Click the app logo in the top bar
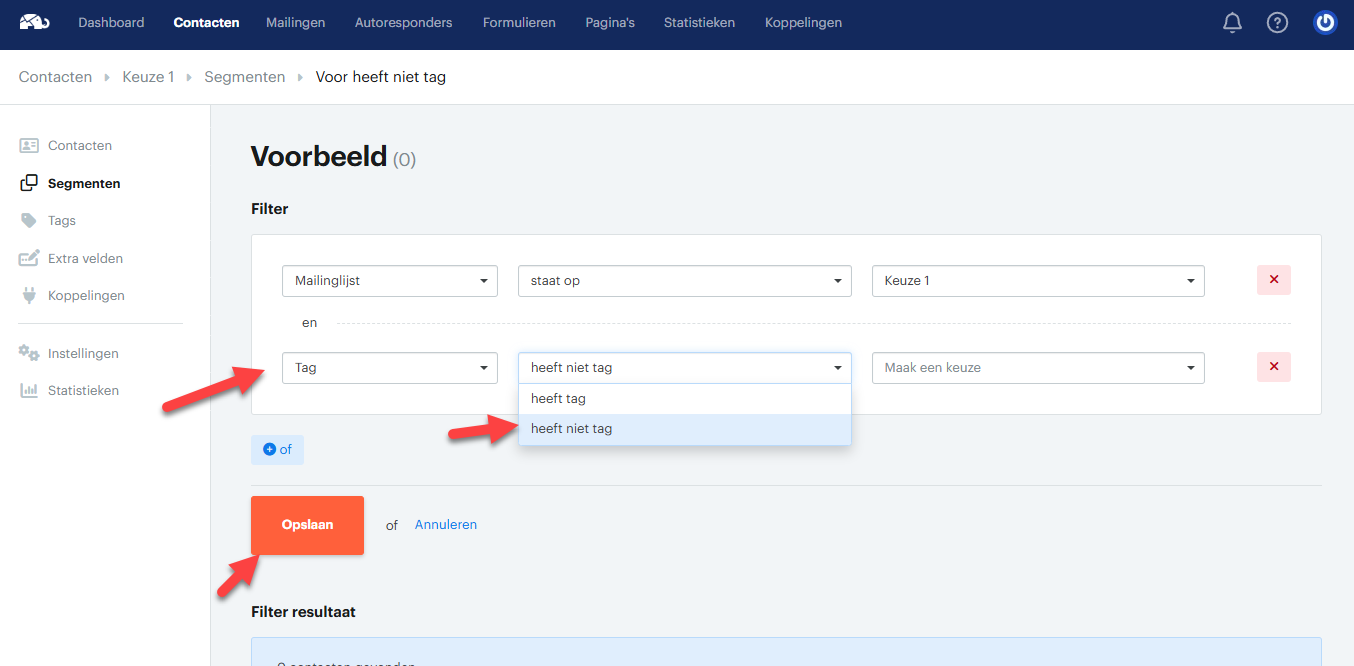This screenshot has width=1354, height=666. pos(34,22)
